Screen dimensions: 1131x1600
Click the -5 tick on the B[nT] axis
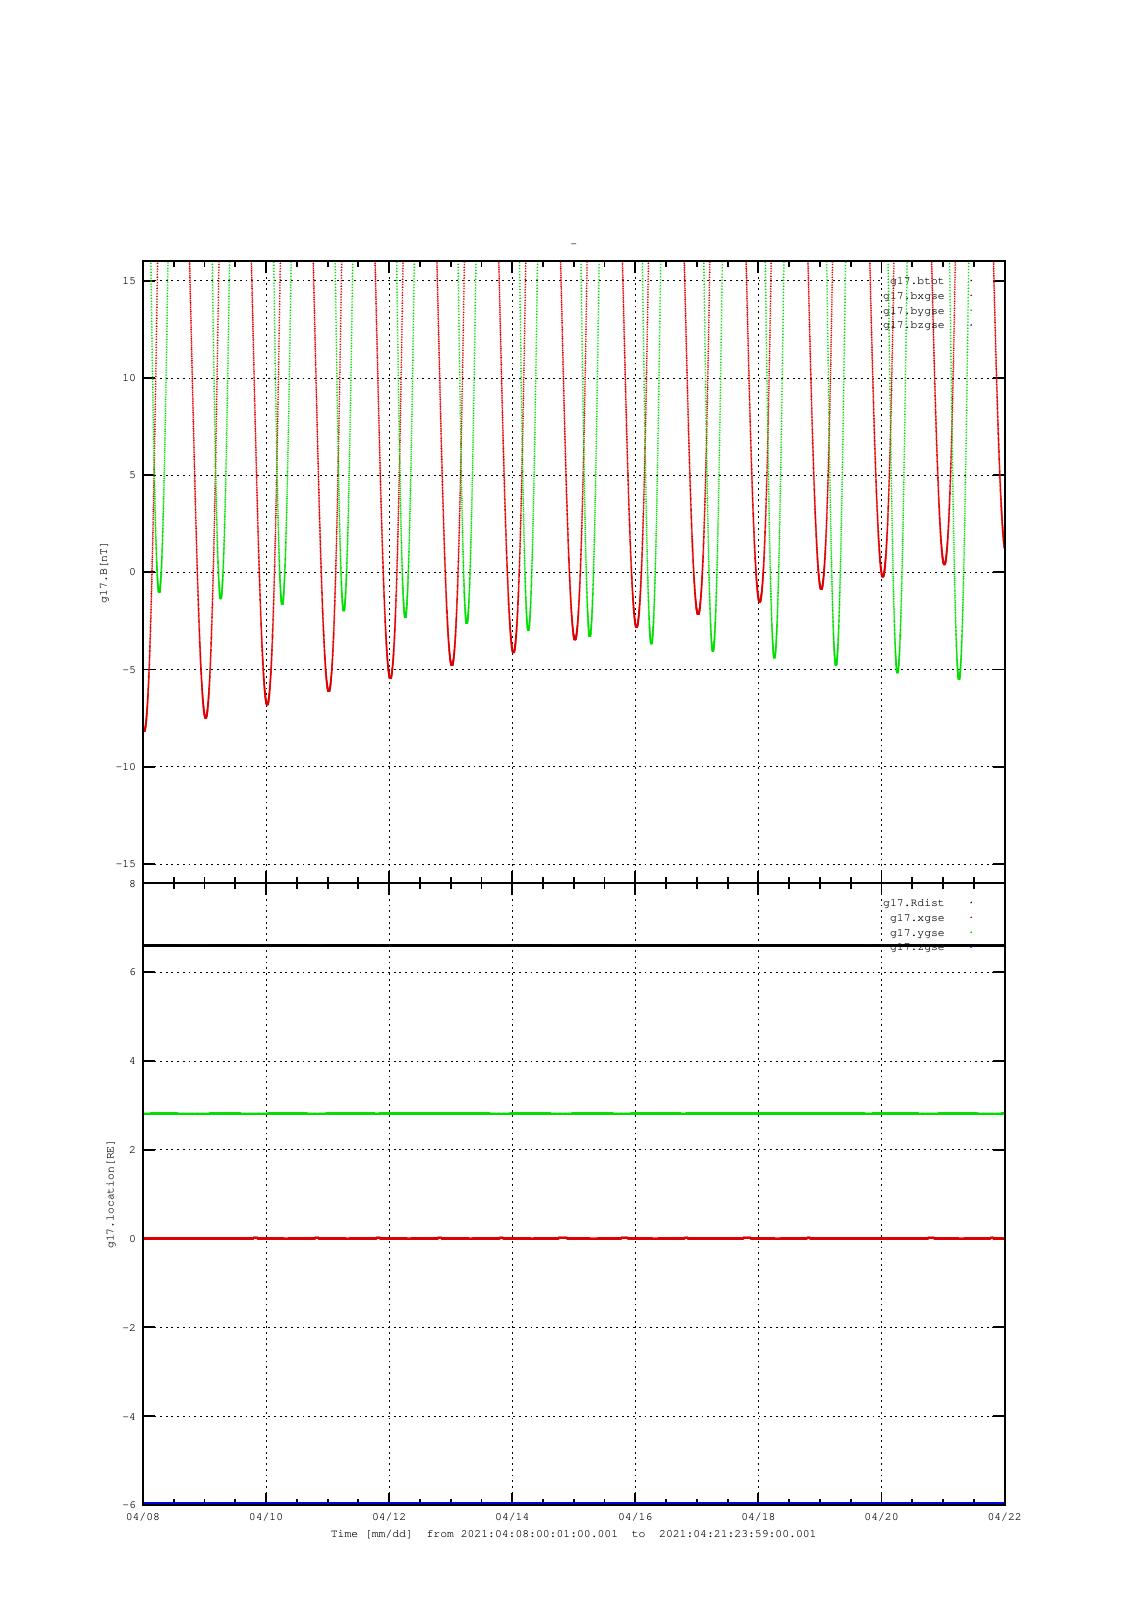tap(129, 670)
